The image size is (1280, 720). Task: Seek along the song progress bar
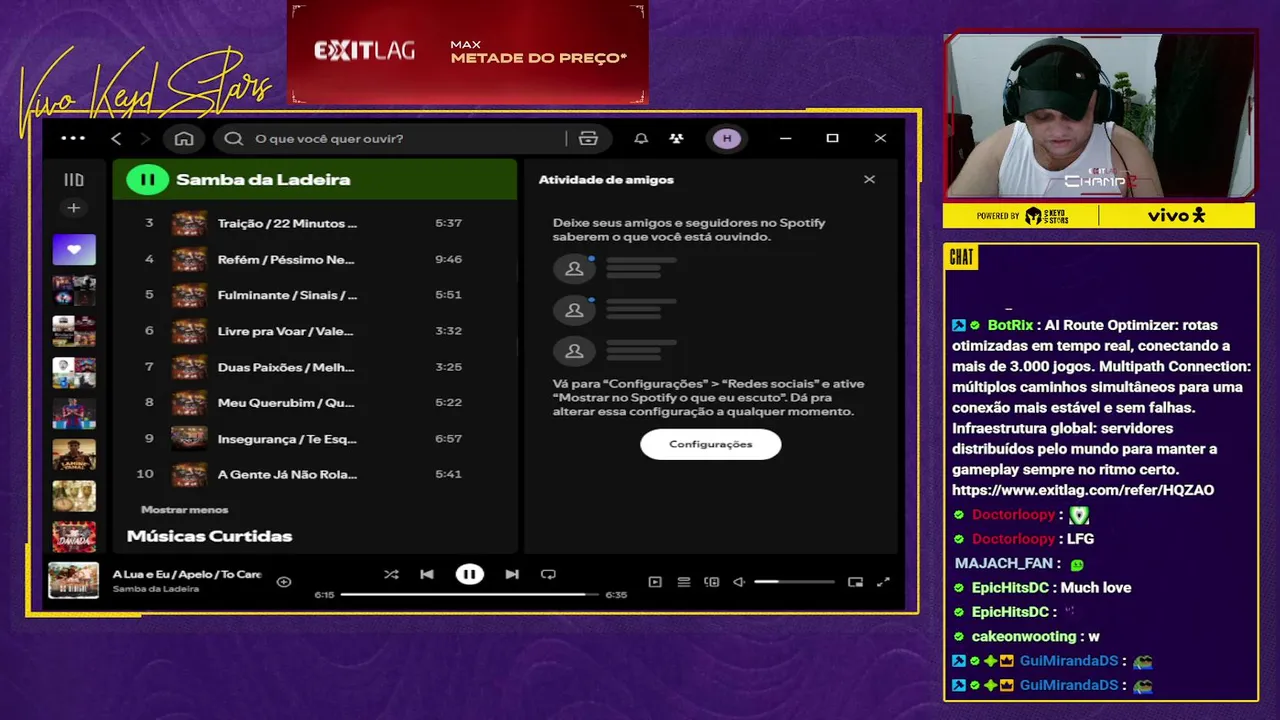[x=469, y=594]
